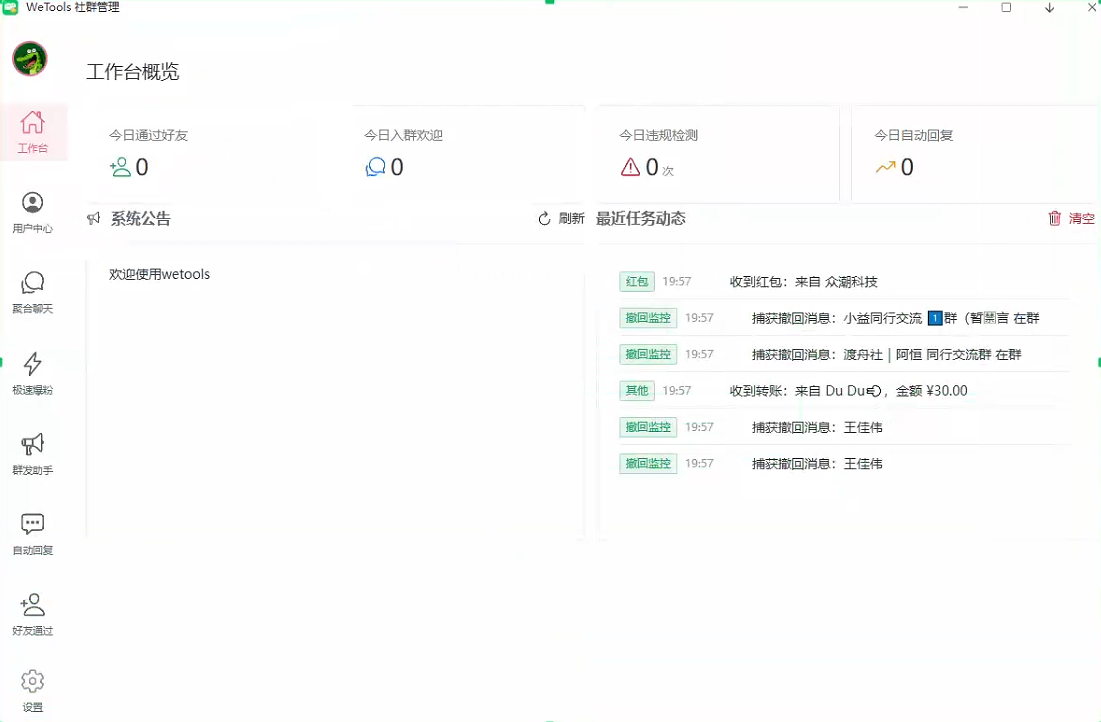Select the 极速爆粉 lightning icon

coord(33,373)
